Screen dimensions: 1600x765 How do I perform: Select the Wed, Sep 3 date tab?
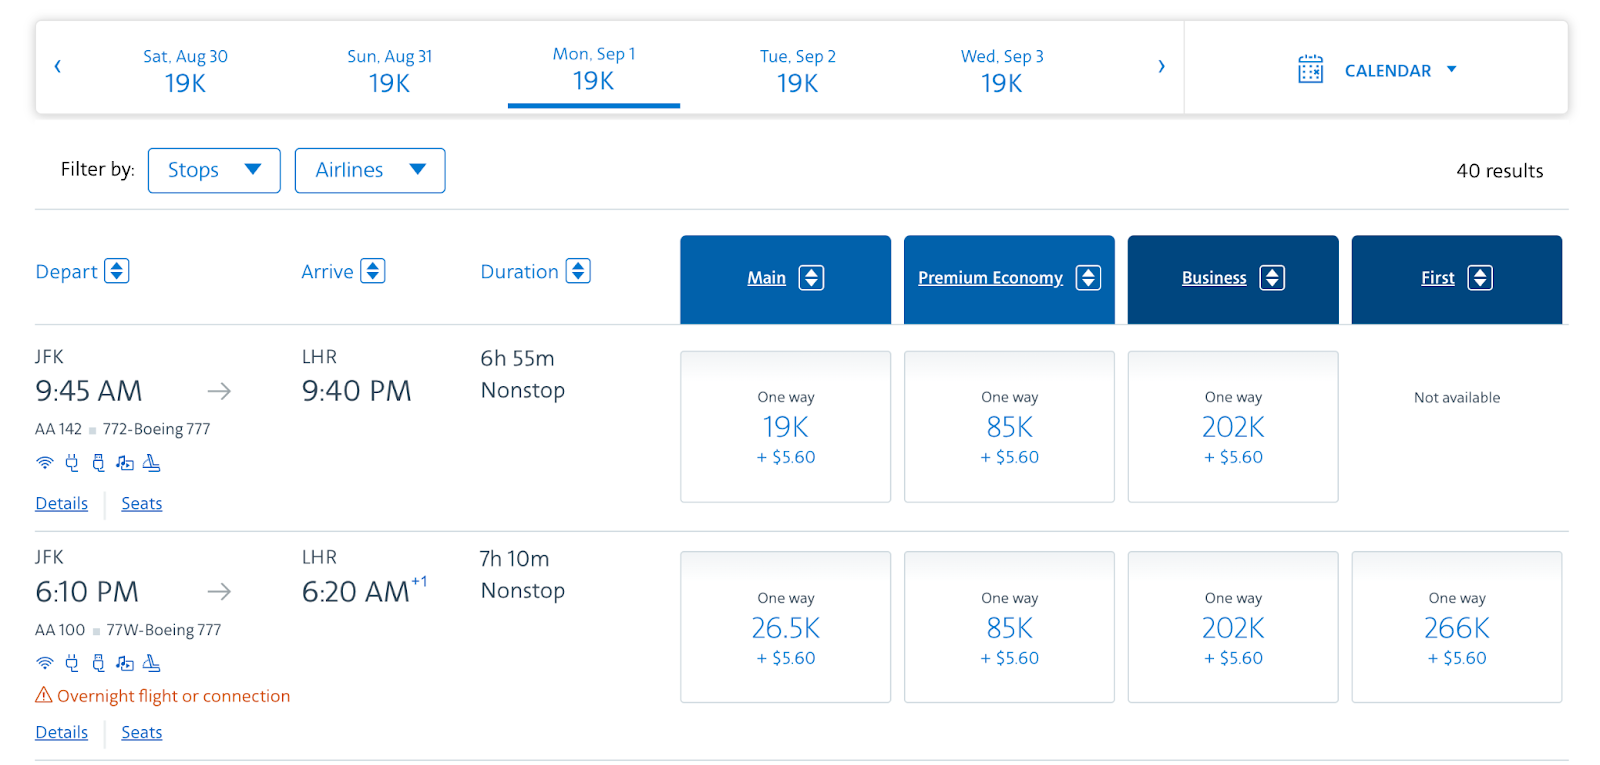(1002, 70)
